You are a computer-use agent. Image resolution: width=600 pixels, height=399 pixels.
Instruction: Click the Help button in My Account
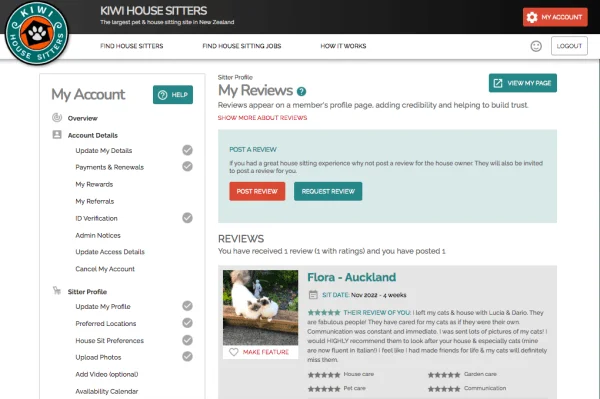[173, 94]
